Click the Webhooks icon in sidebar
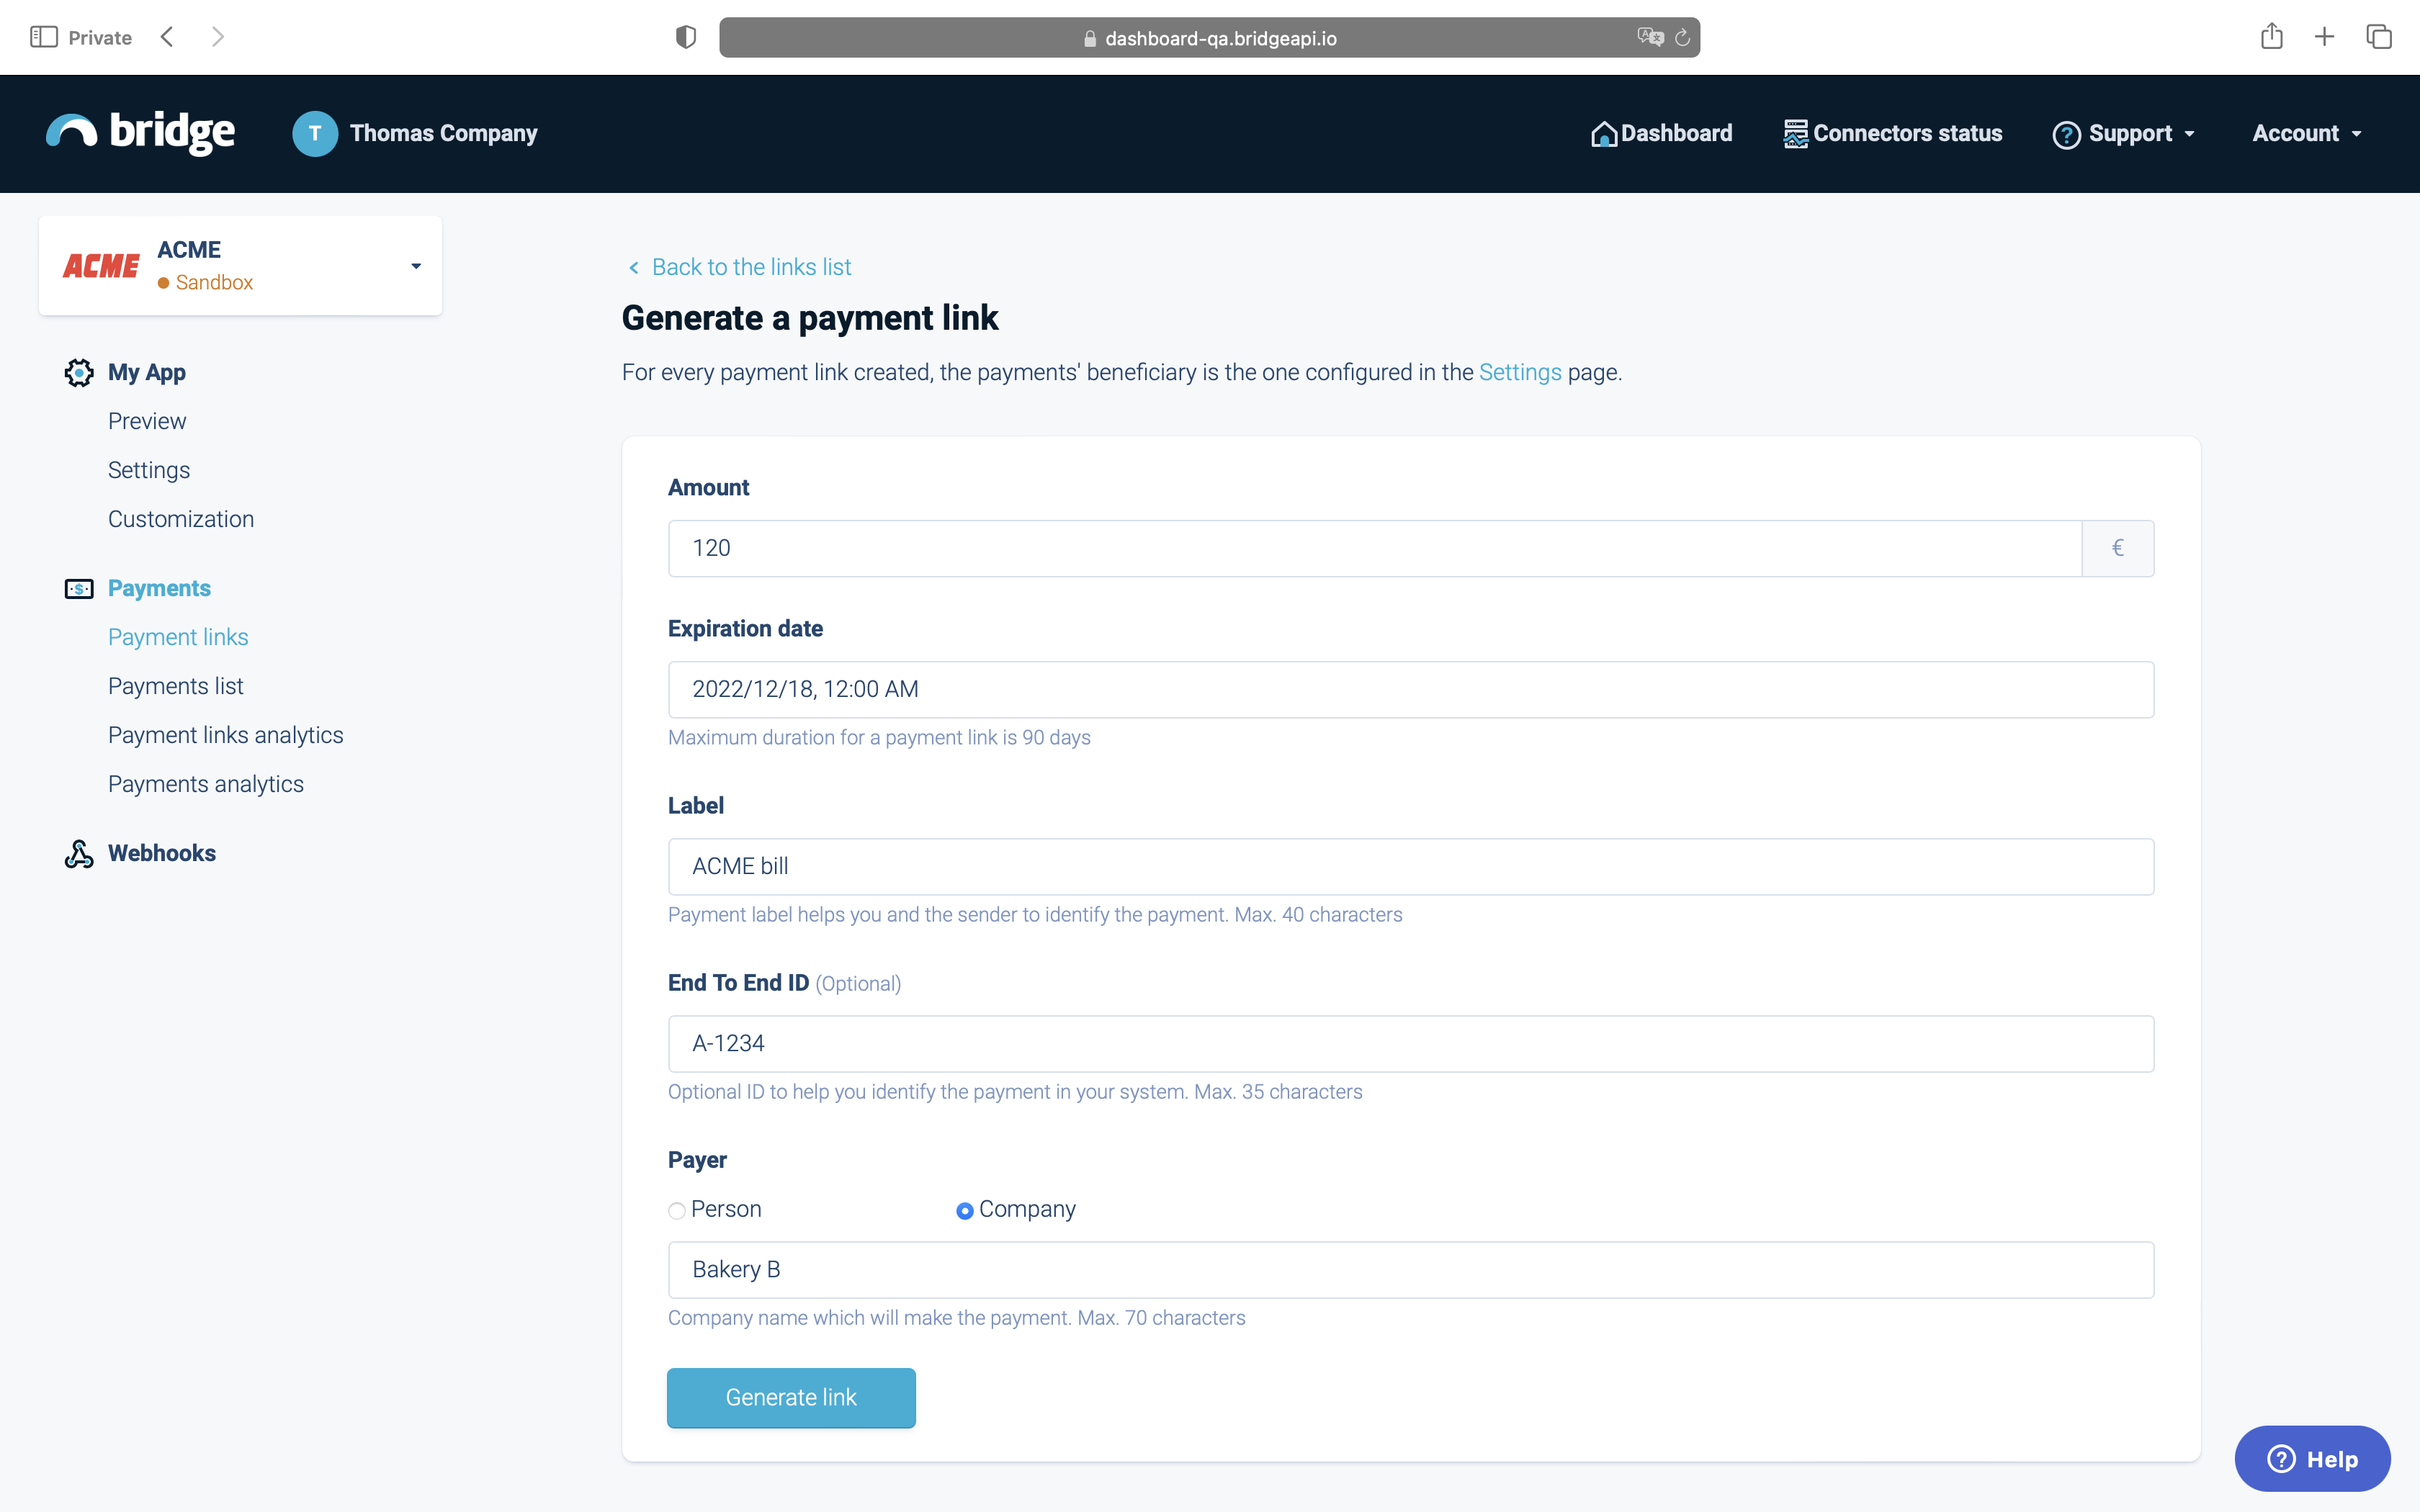The width and height of the screenshot is (2420, 1512). (x=79, y=853)
